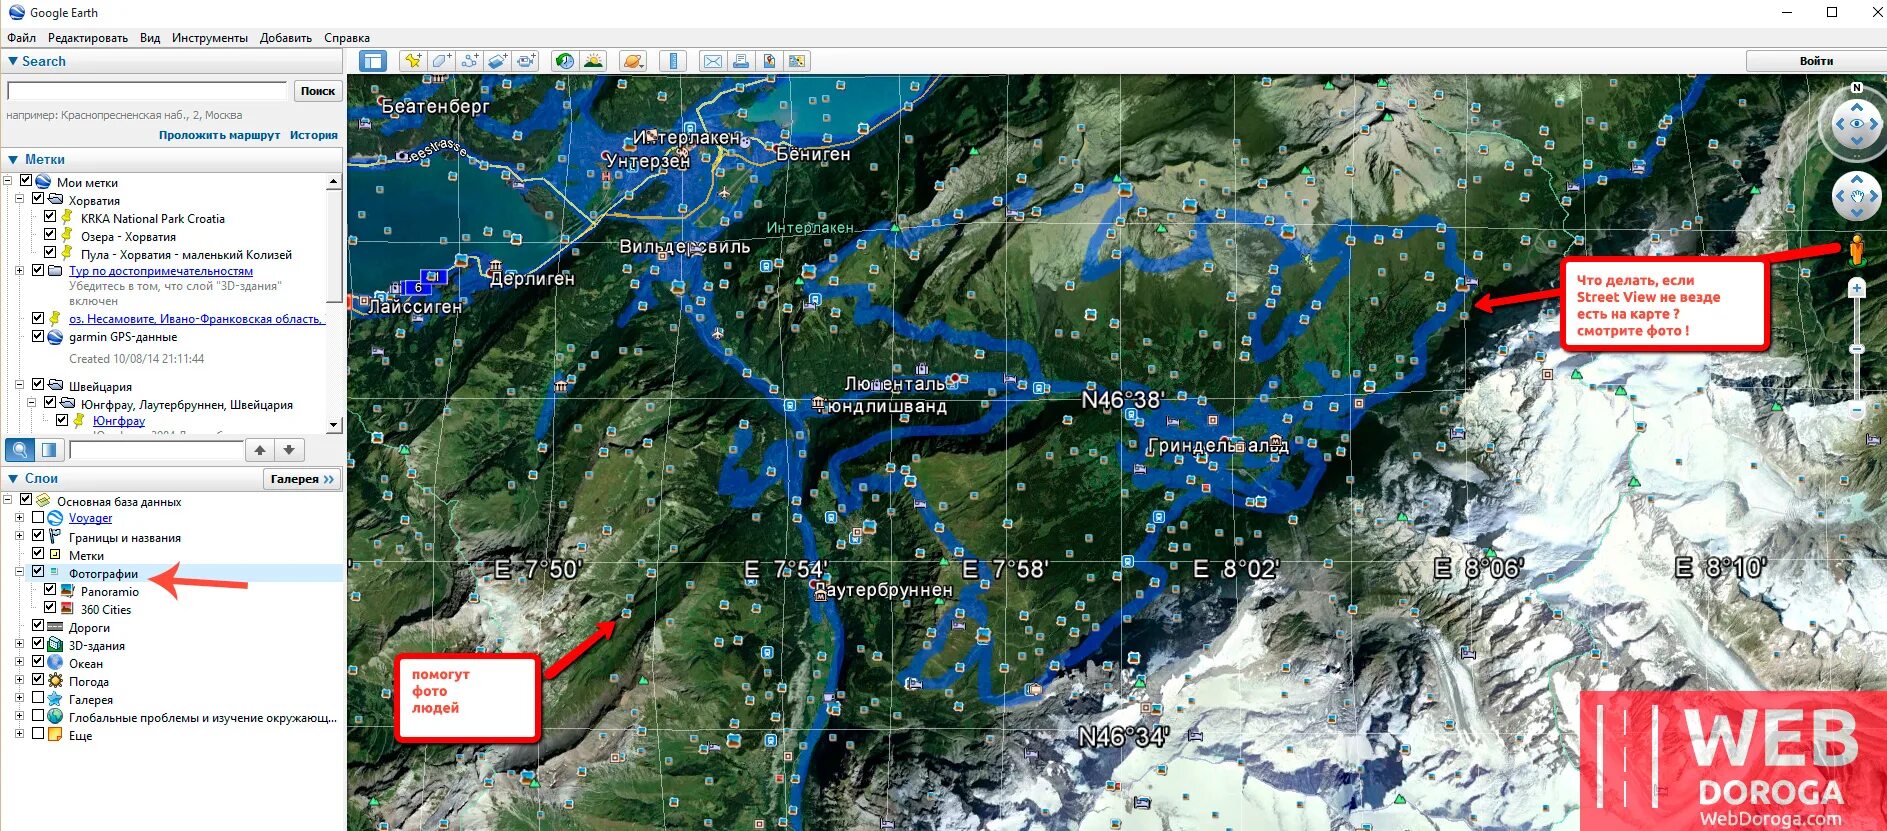Open the Юнгфрау placemark link
This screenshot has height=831, width=1887.
[119, 421]
